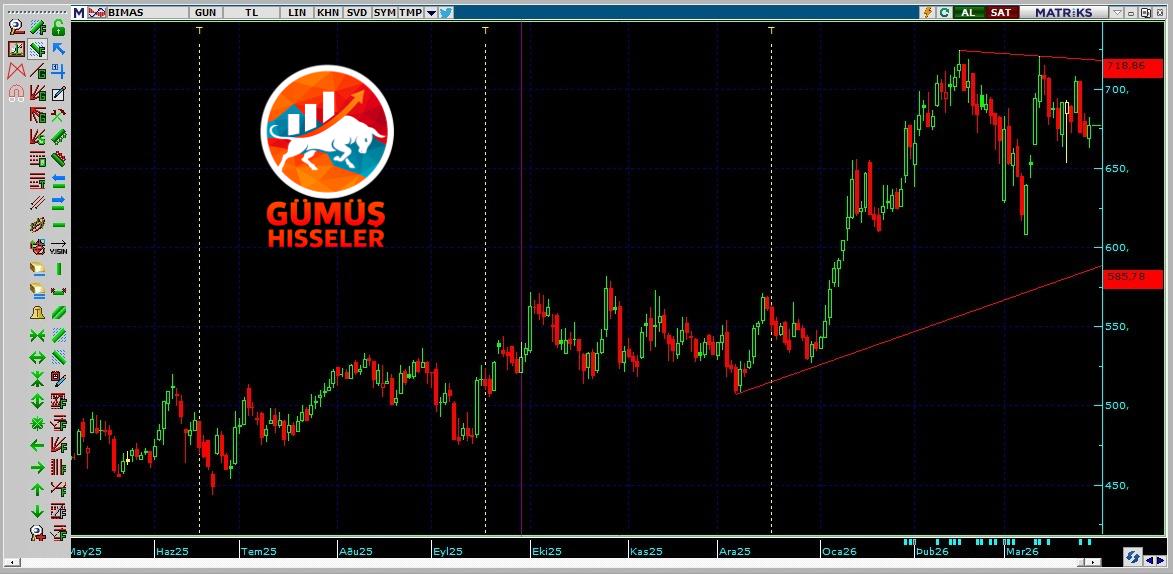Click the Twitter bird icon

[x=446, y=13]
